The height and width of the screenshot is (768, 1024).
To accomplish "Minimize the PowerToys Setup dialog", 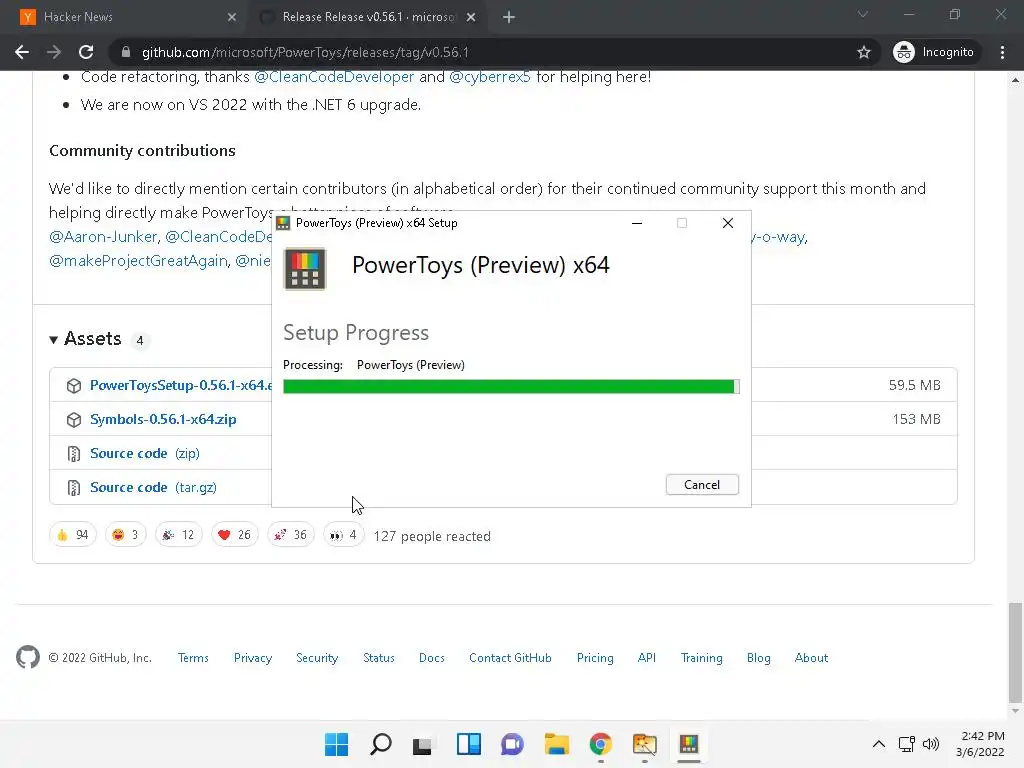I will 637,223.
